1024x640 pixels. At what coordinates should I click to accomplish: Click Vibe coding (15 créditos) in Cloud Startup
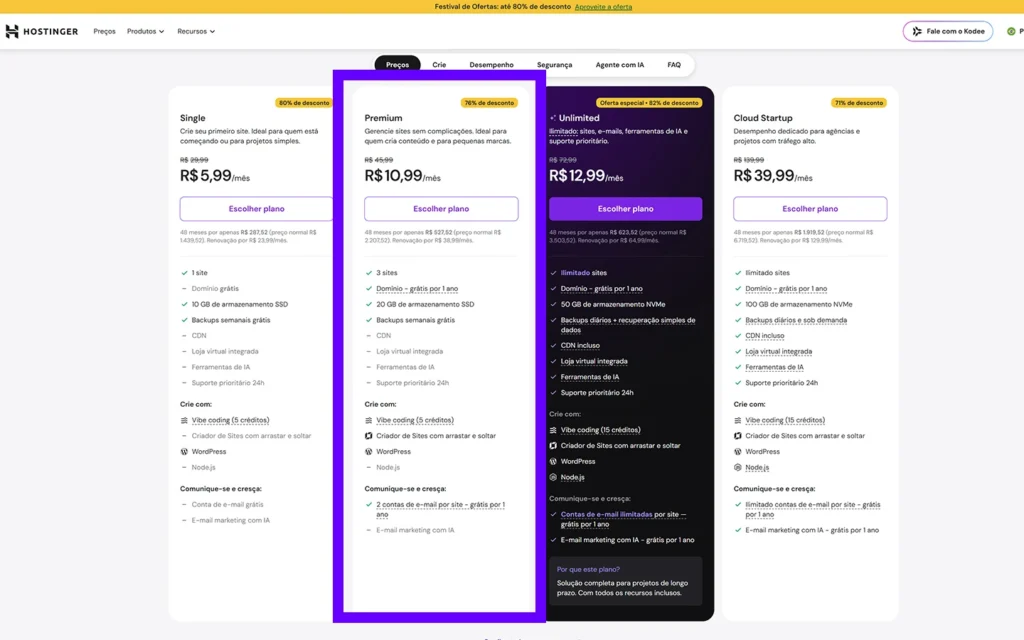[785, 421]
